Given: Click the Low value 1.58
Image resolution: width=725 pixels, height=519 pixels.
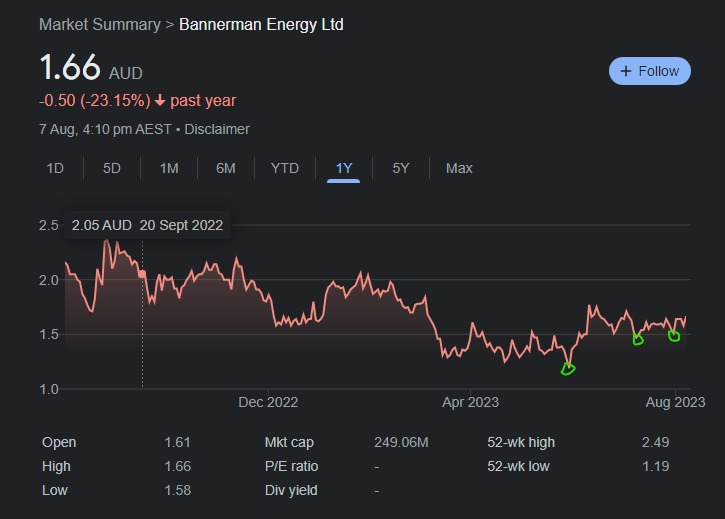Looking at the screenshot, I should [x=178, y=490].
